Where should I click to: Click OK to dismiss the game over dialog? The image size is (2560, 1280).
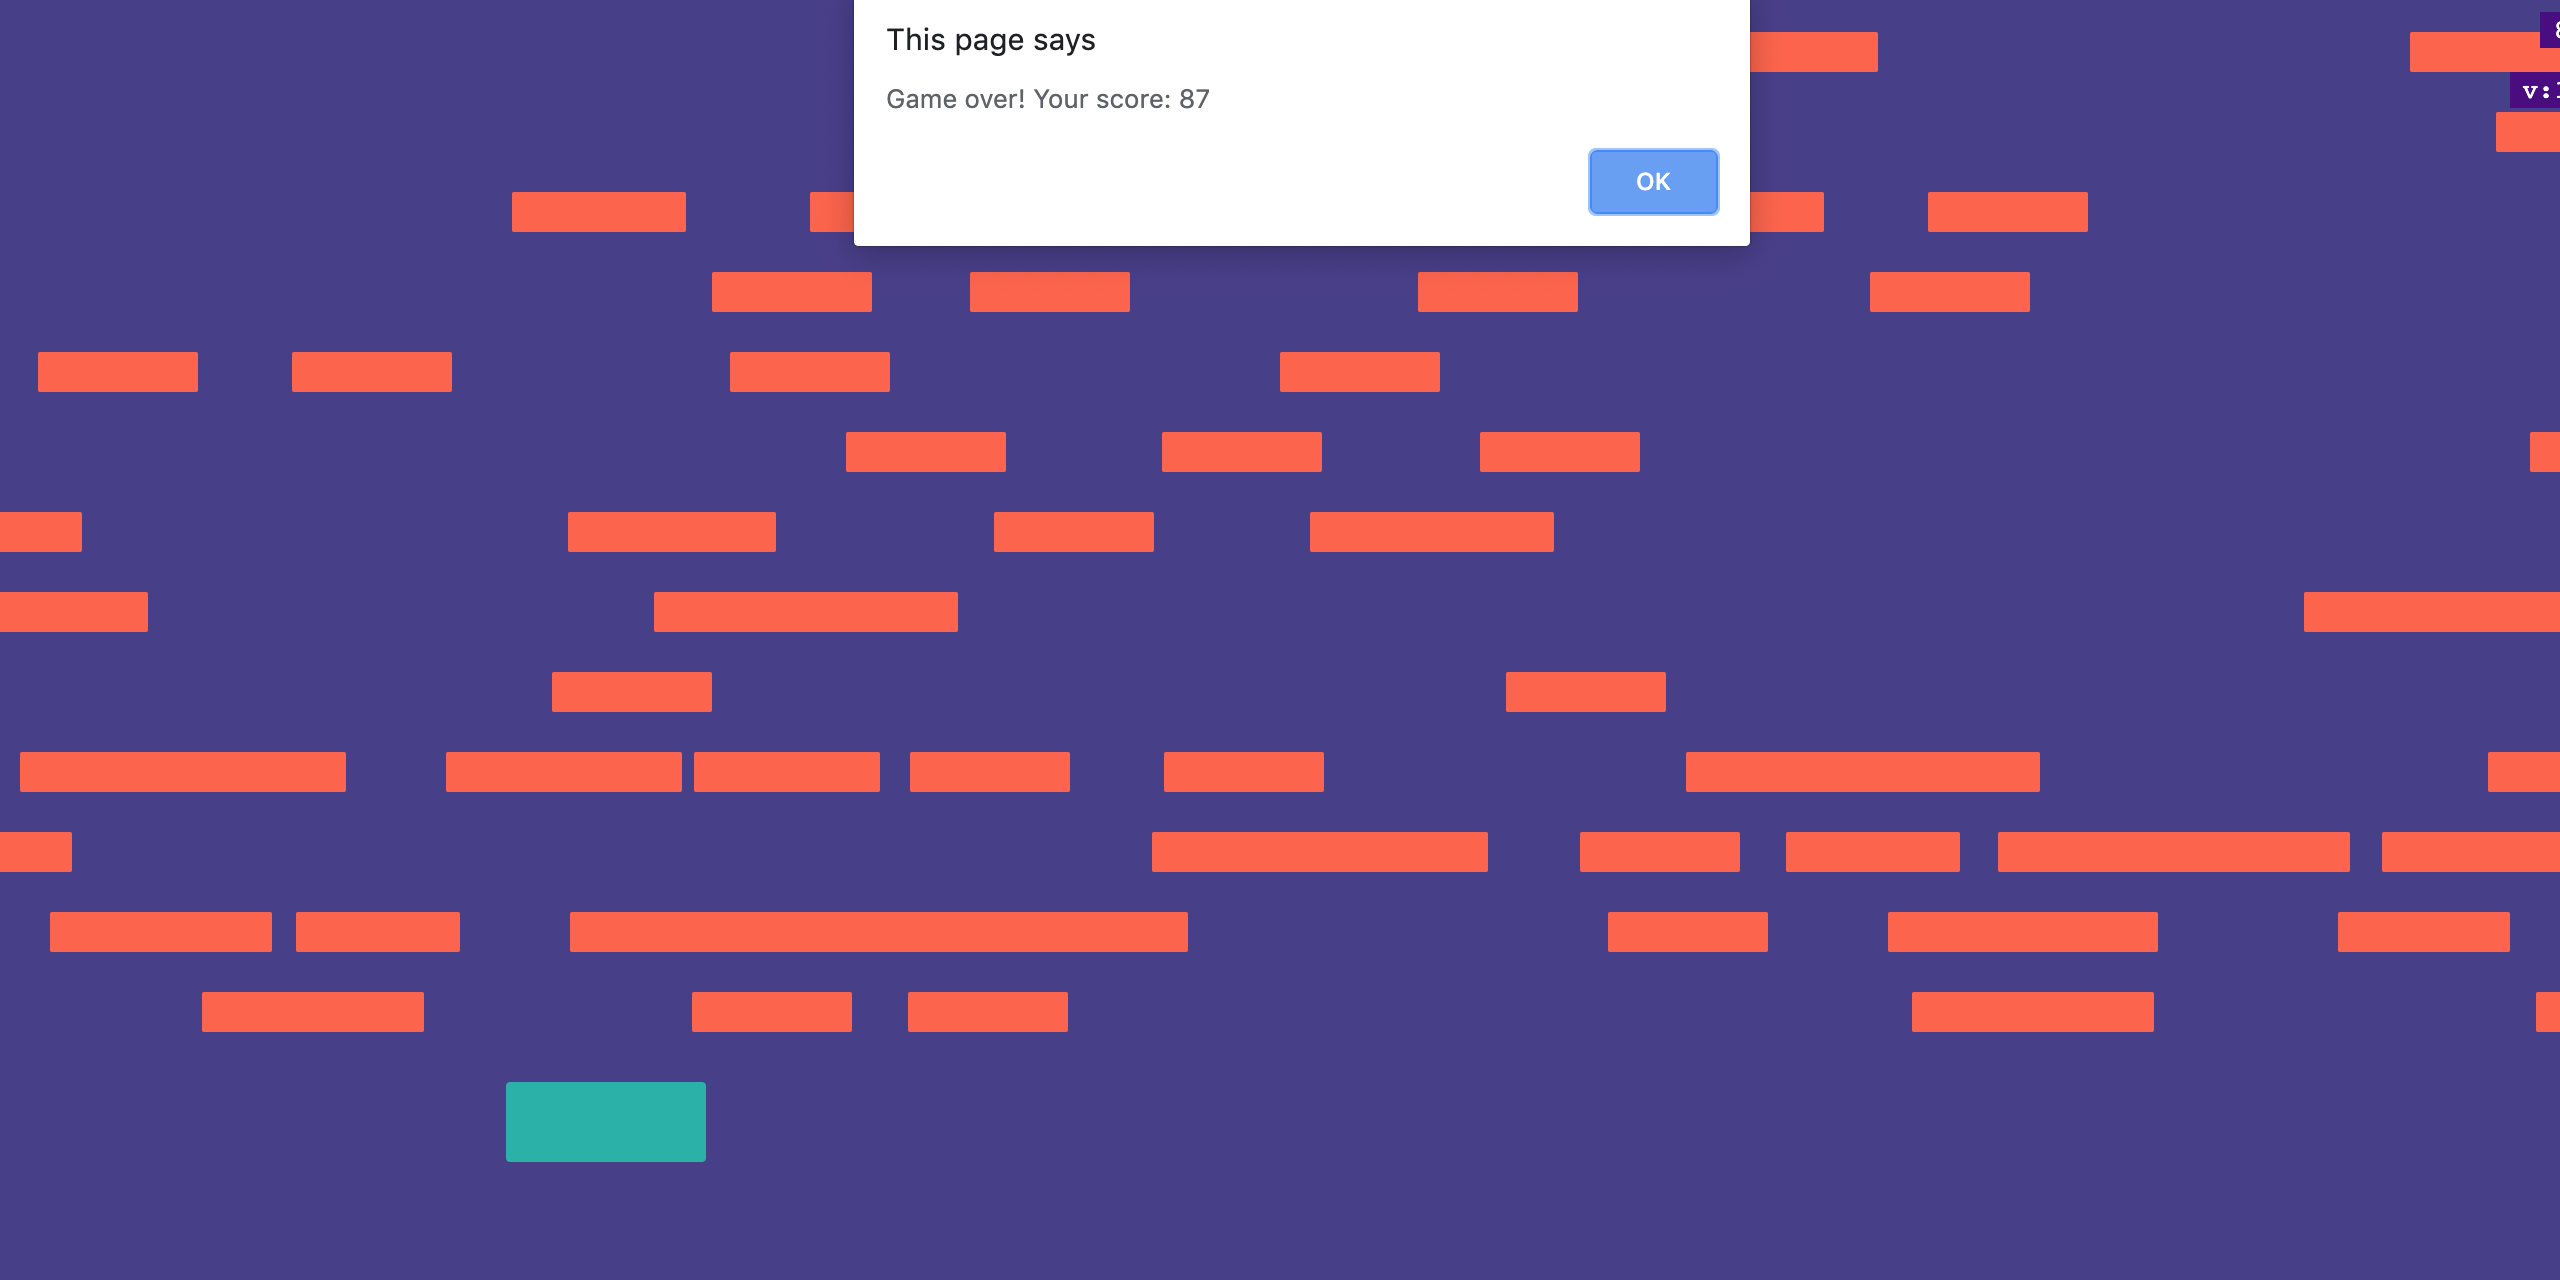click(x=1652, y=181)
